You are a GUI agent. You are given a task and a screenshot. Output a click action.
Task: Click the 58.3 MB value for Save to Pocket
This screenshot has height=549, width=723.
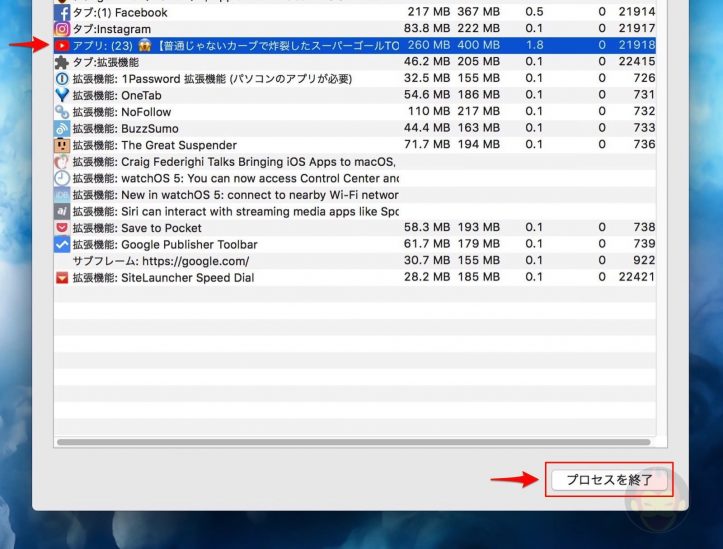click(x=427, y=227)
